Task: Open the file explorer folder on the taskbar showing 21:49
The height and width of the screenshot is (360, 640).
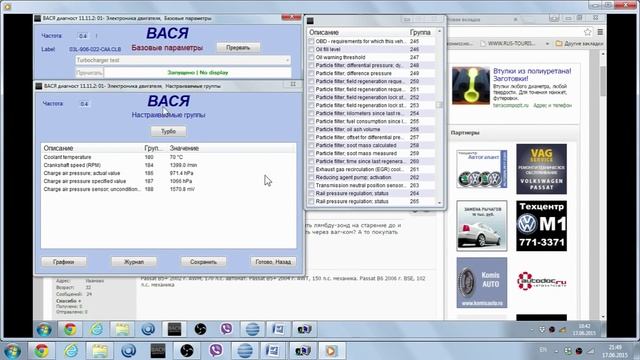Action: (x=100, y=351)
